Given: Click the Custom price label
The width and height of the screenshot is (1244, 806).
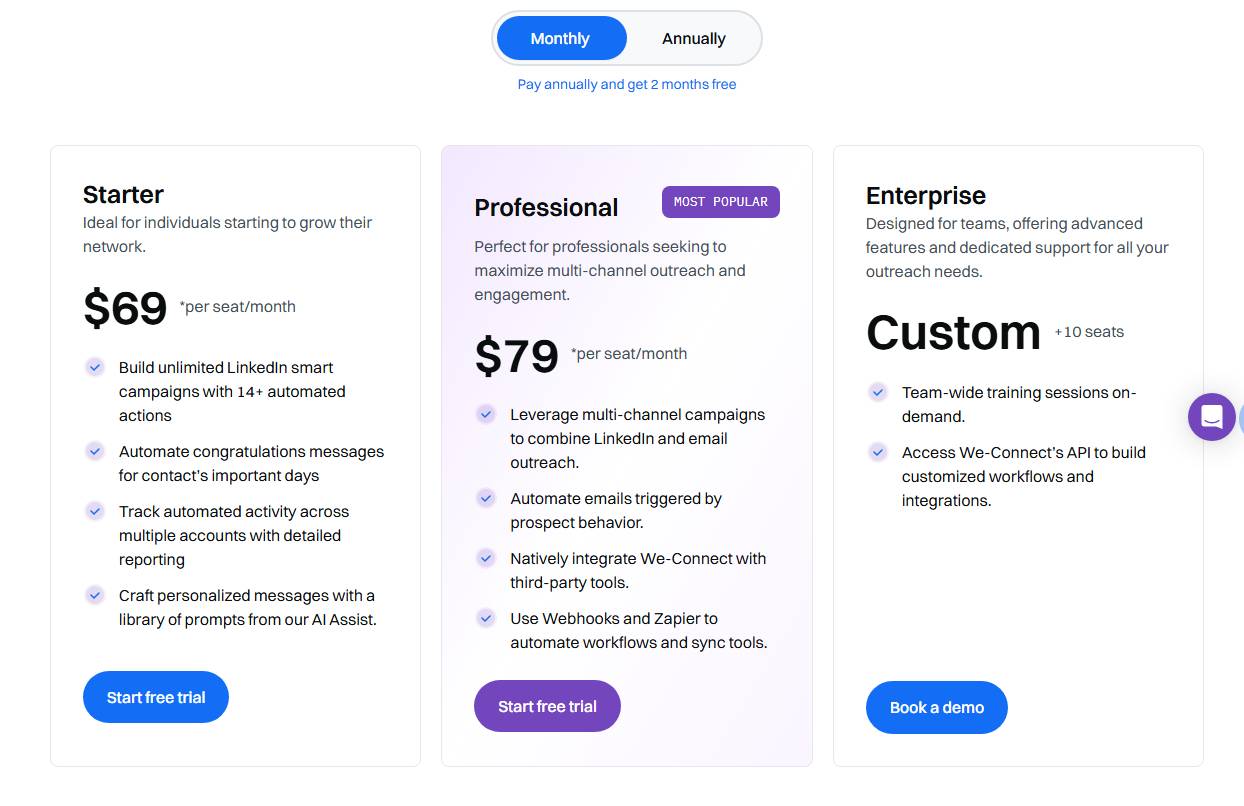Looking at the screenshot, I should [952, 333].
